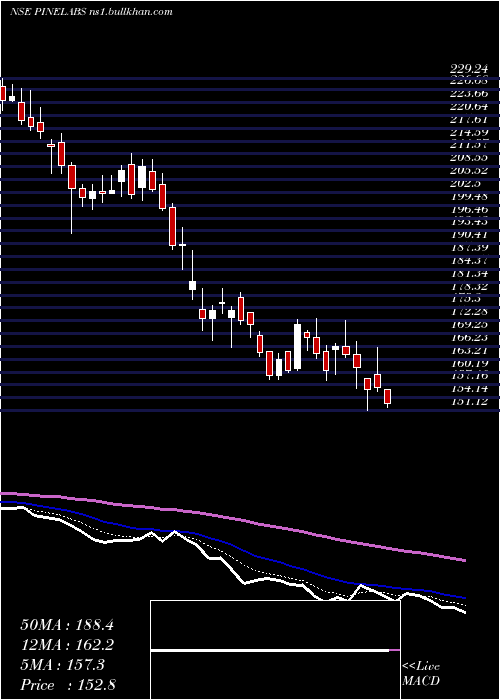Select the 187.39 price level label

469,248
